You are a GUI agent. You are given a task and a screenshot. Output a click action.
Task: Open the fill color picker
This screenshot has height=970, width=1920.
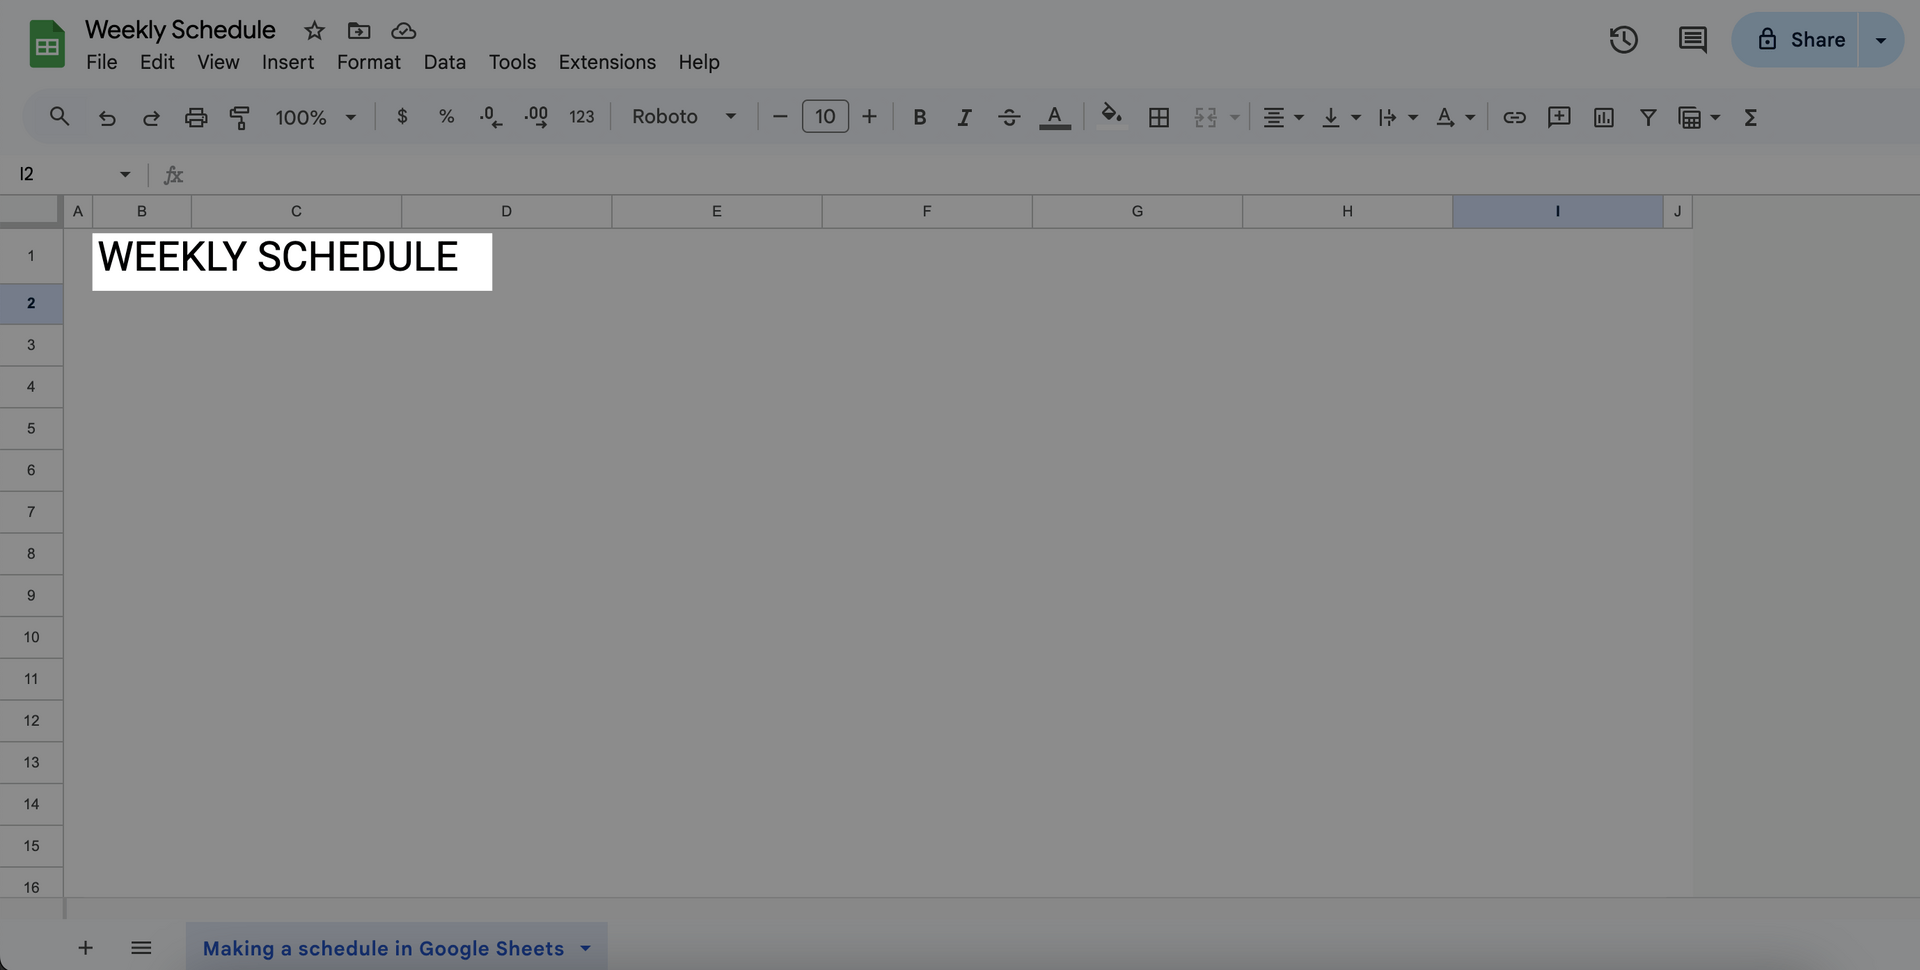click(1111, 116)
